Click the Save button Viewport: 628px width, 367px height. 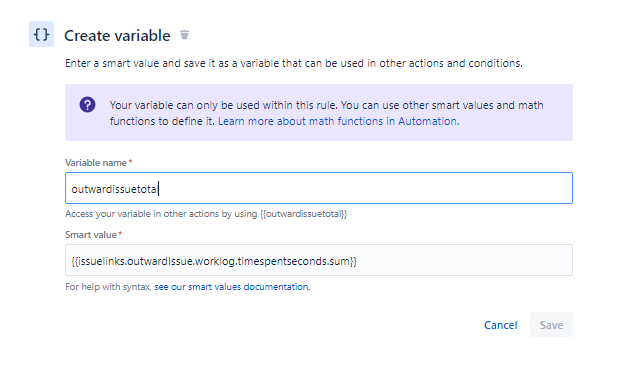click(551, 325)
